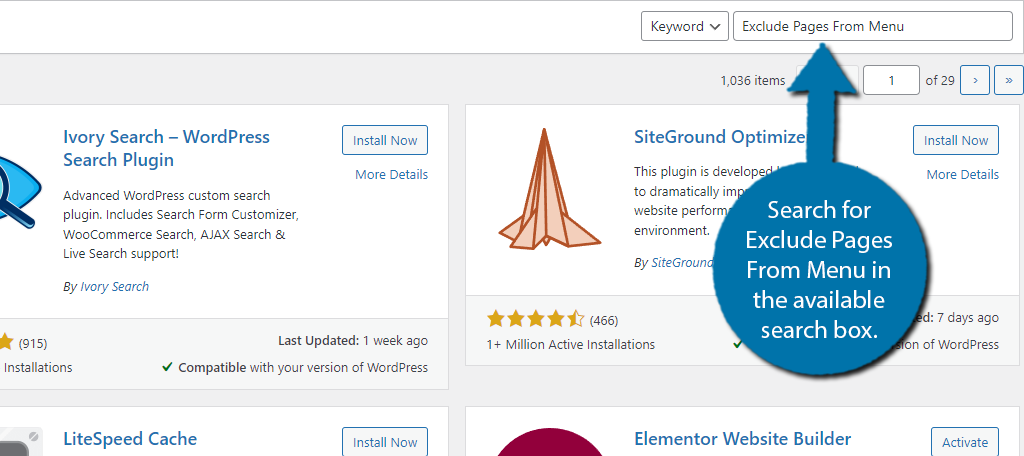The width and height of the screenshot is (1024, 456).
Task: Click the 1,036 items count text
Action: [752, 80]
